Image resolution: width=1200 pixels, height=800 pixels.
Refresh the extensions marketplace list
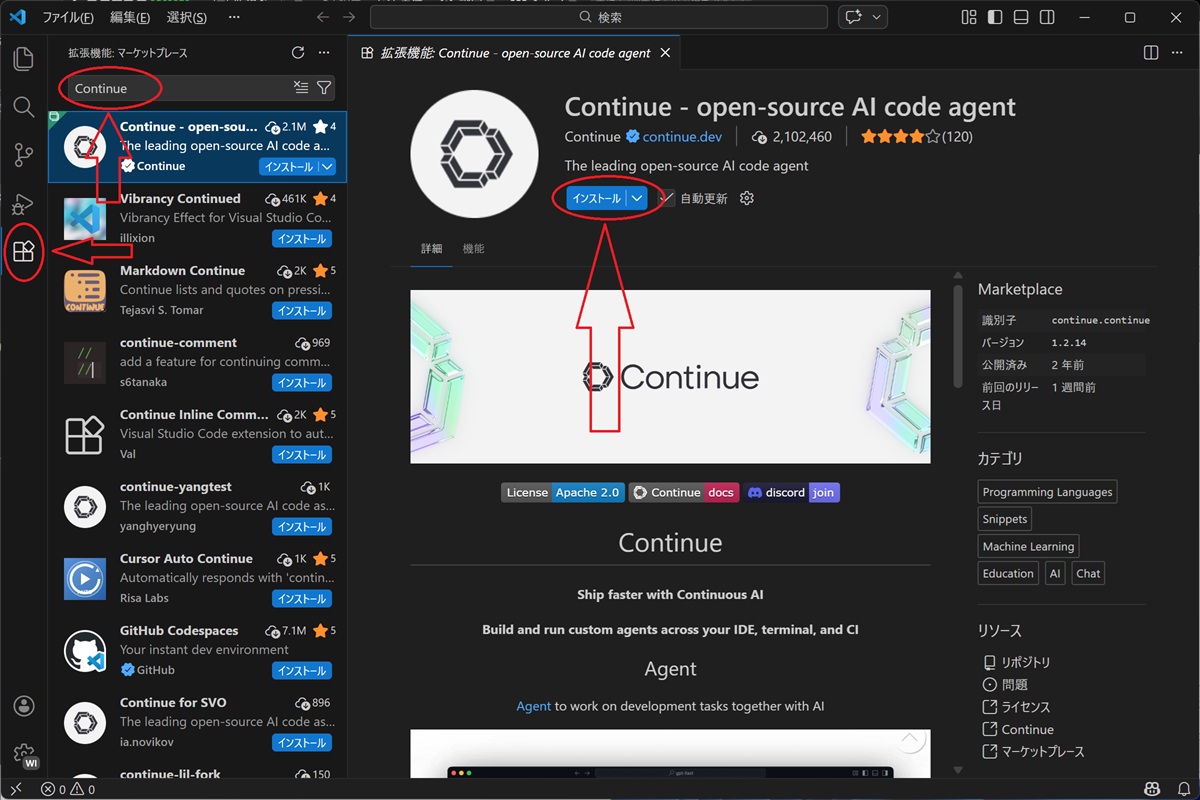297,53
